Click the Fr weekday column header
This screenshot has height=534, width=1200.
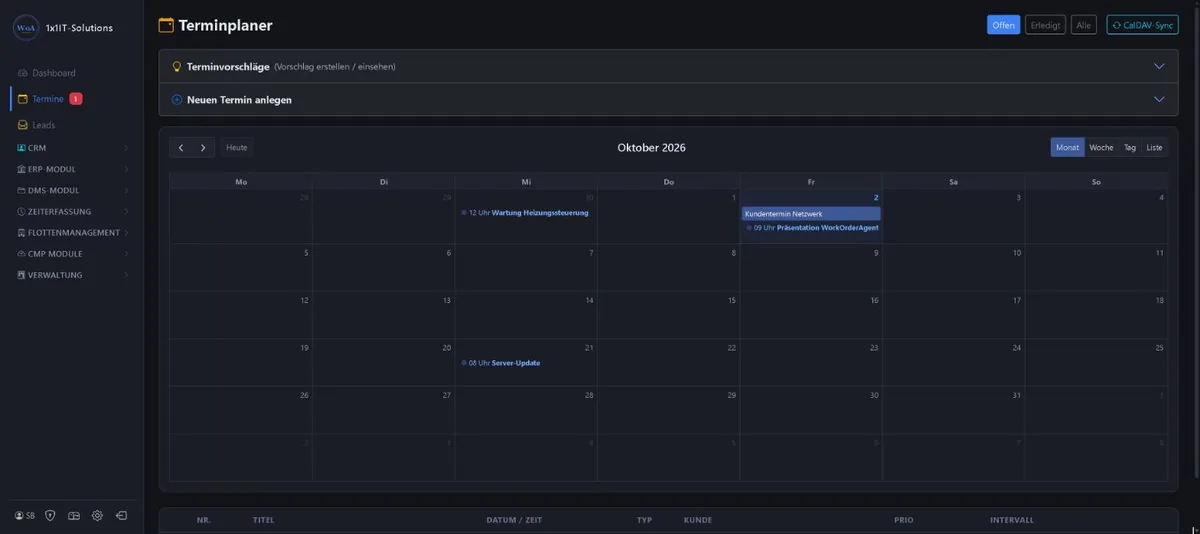point(811,182)
